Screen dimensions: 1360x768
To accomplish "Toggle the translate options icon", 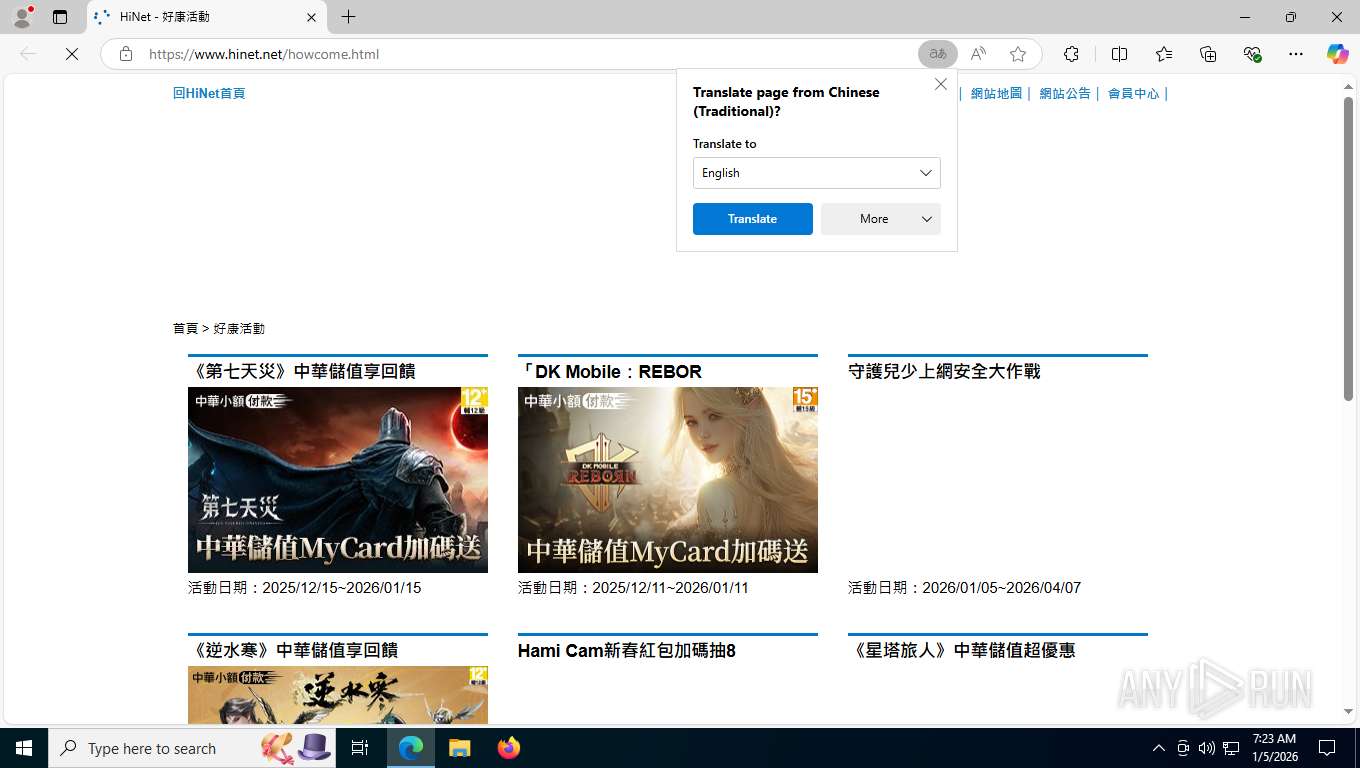I will (938, 54).
